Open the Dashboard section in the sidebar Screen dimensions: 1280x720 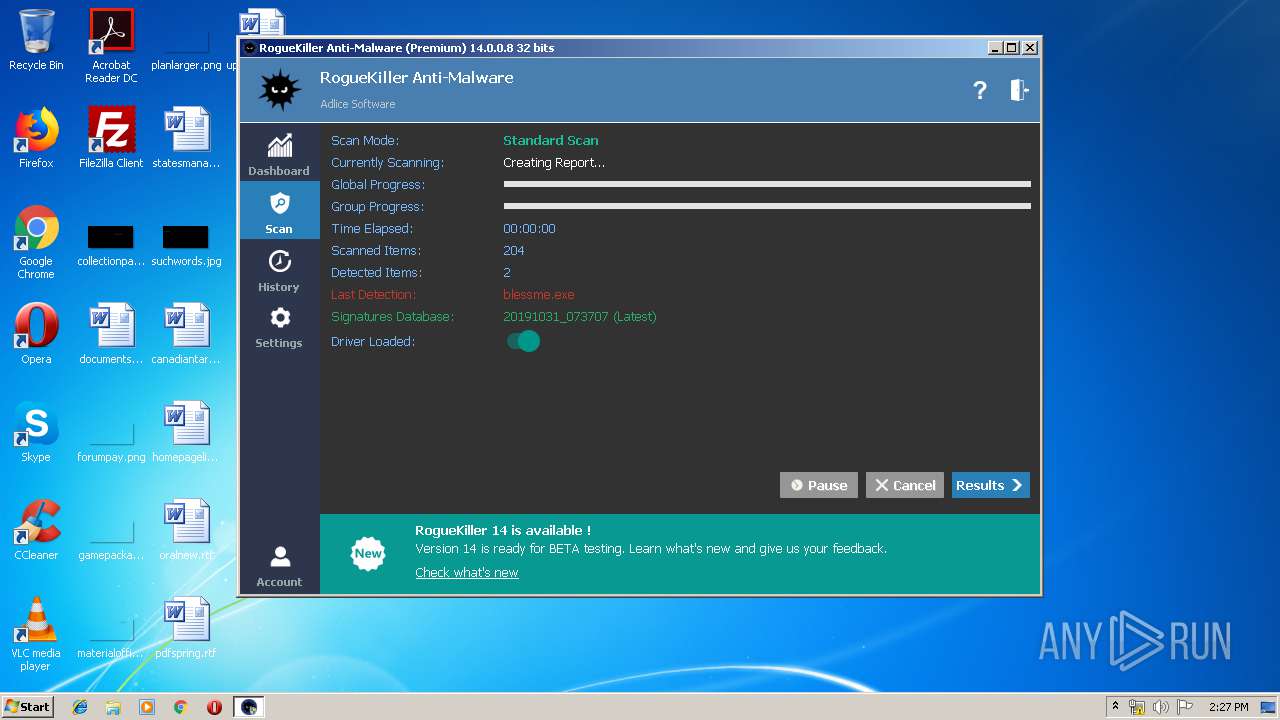pyautogui.click(x=279, y=154)
